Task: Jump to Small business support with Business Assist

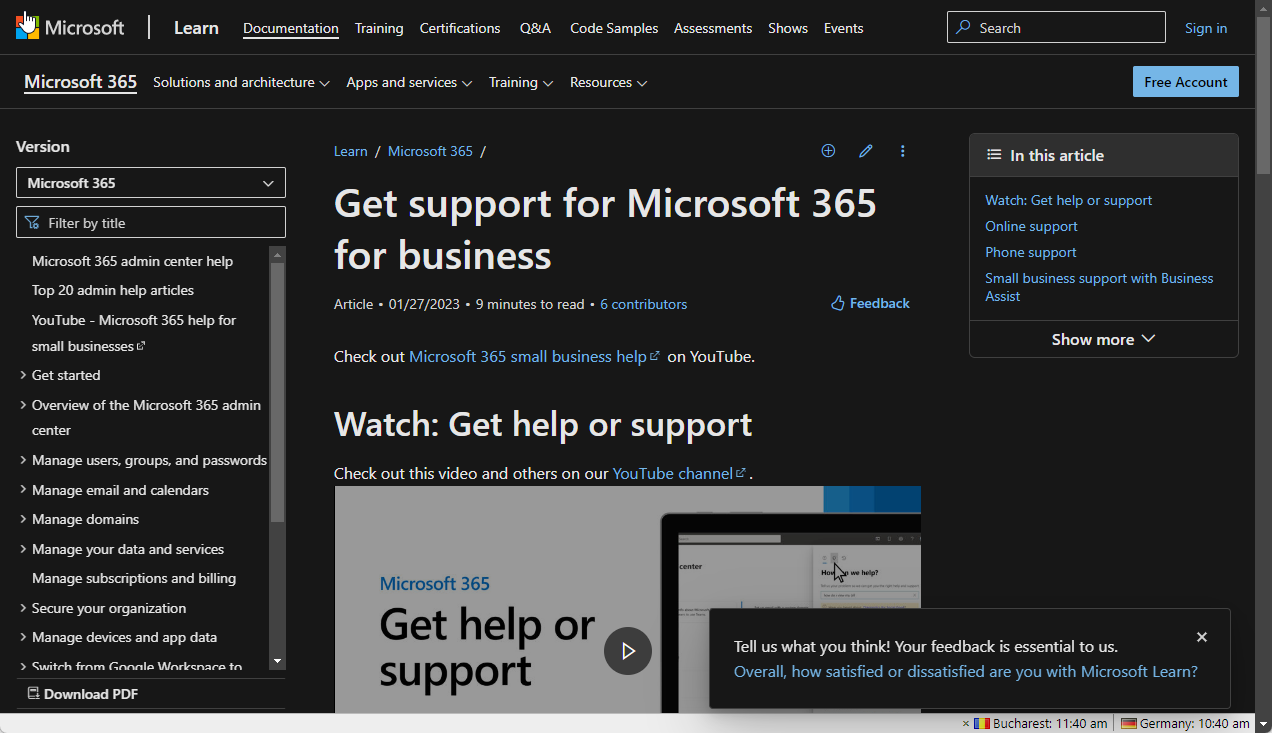Action: 1099,287
